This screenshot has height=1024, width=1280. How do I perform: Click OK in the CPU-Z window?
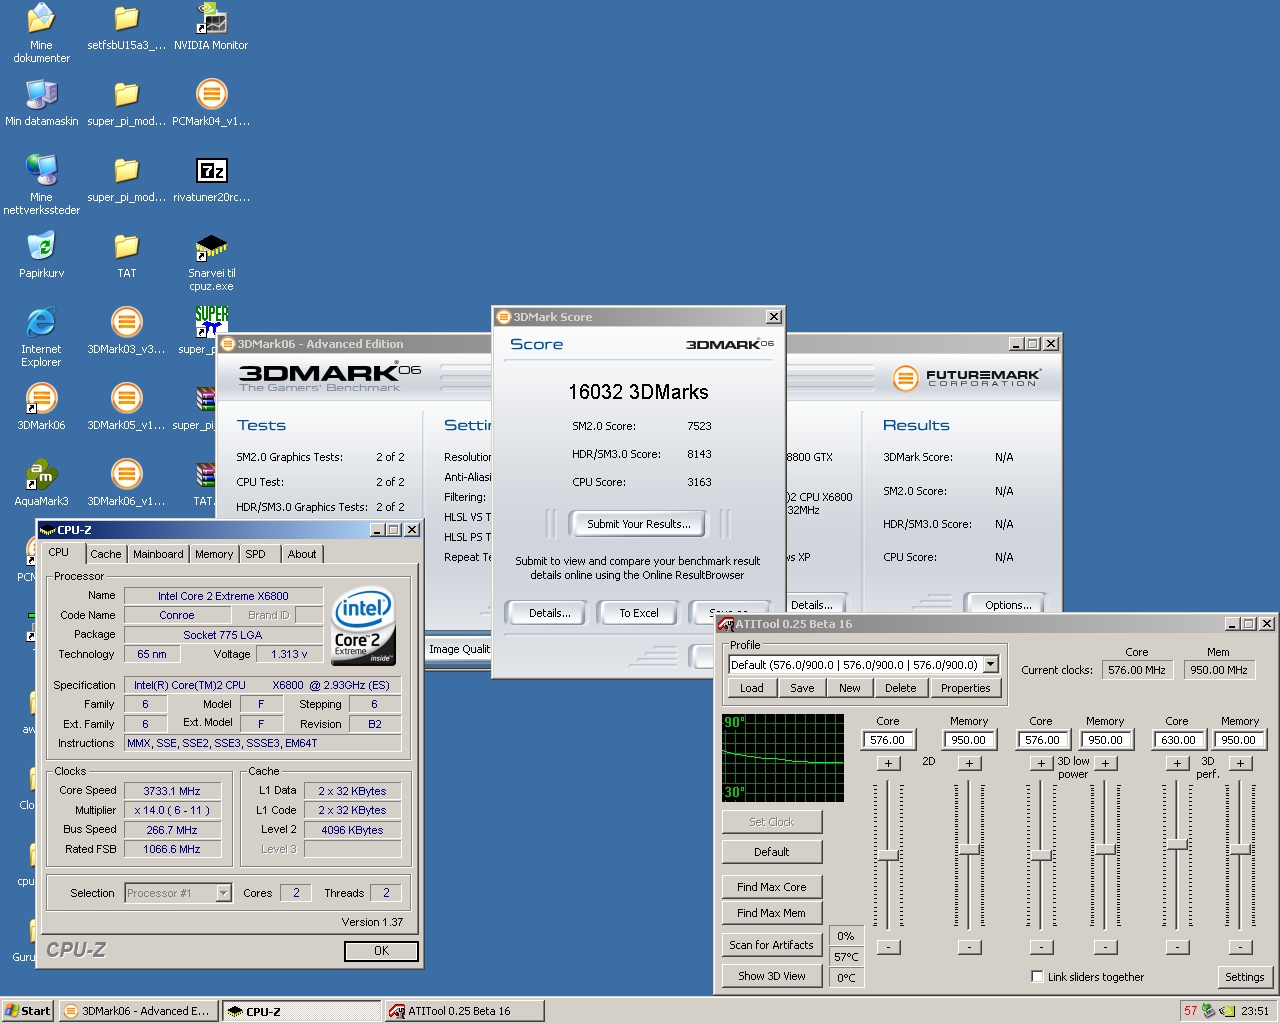[x=381, y=951]
